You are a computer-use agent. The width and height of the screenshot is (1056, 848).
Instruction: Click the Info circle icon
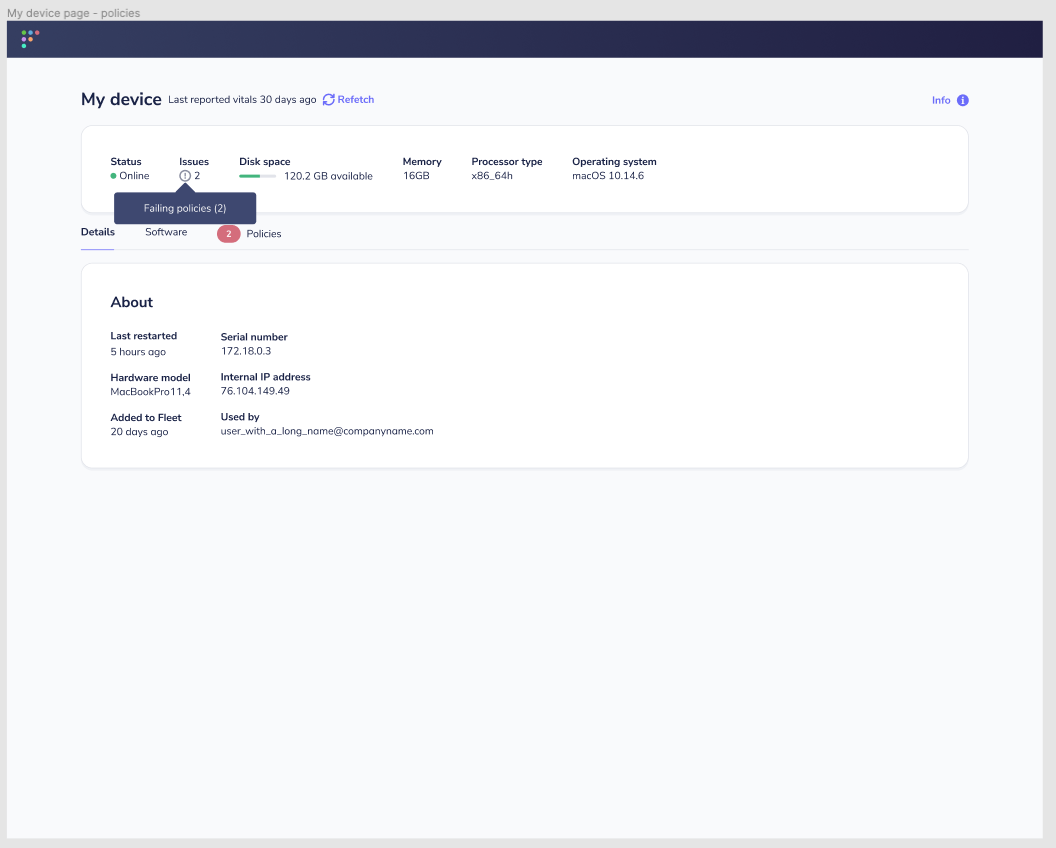tap(962, 100)
